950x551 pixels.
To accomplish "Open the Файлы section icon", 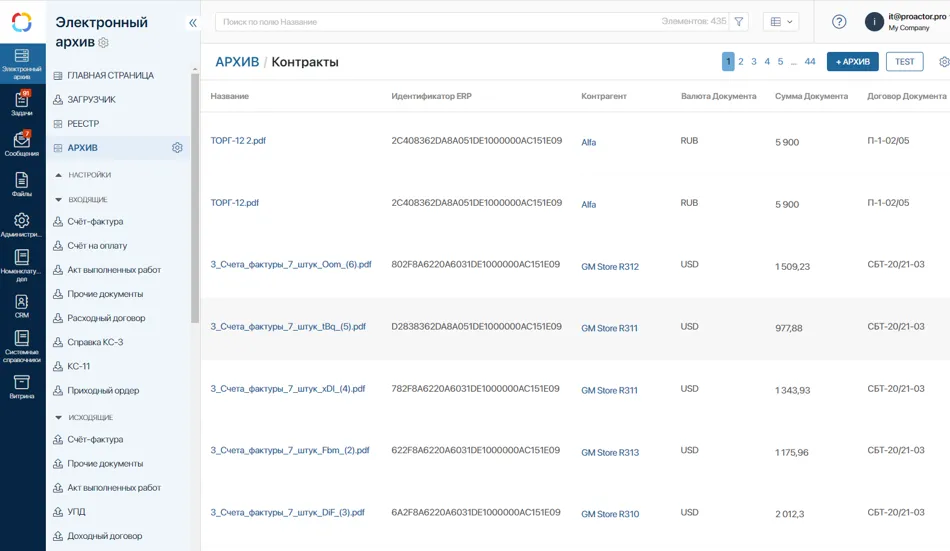I will point(22,185).
